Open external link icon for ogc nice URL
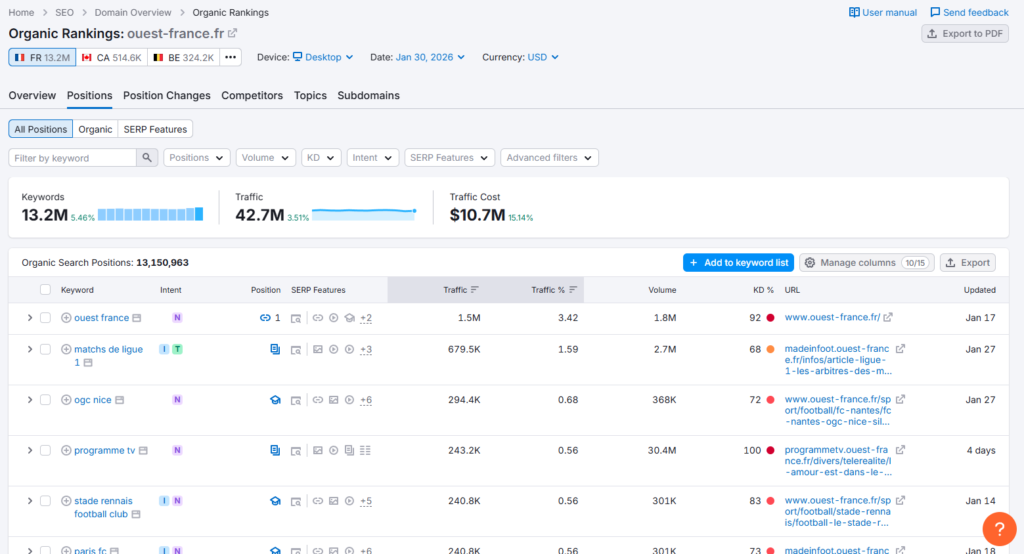Screen dimensions: 1024x554 (900, 399)
